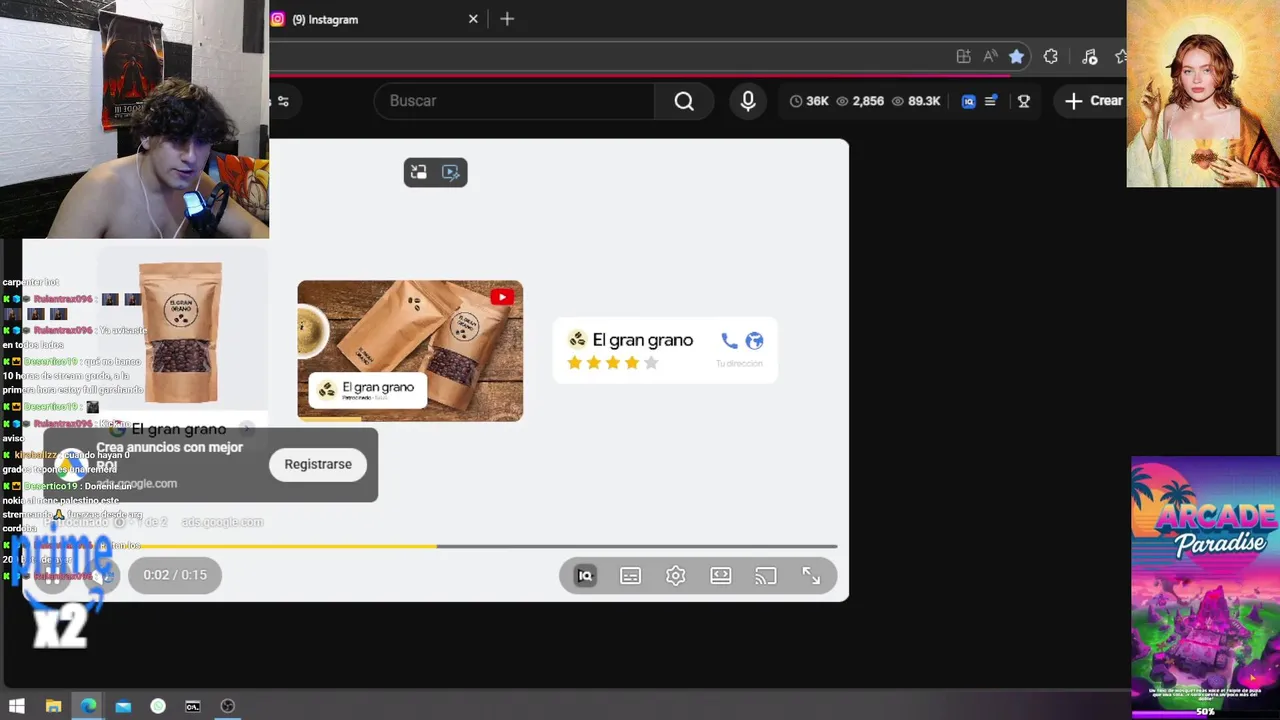Image resolution: width=1280 pixels, height=720 pixels.
Task: Open the Windows Start menu
Action: tap(17, 706)
